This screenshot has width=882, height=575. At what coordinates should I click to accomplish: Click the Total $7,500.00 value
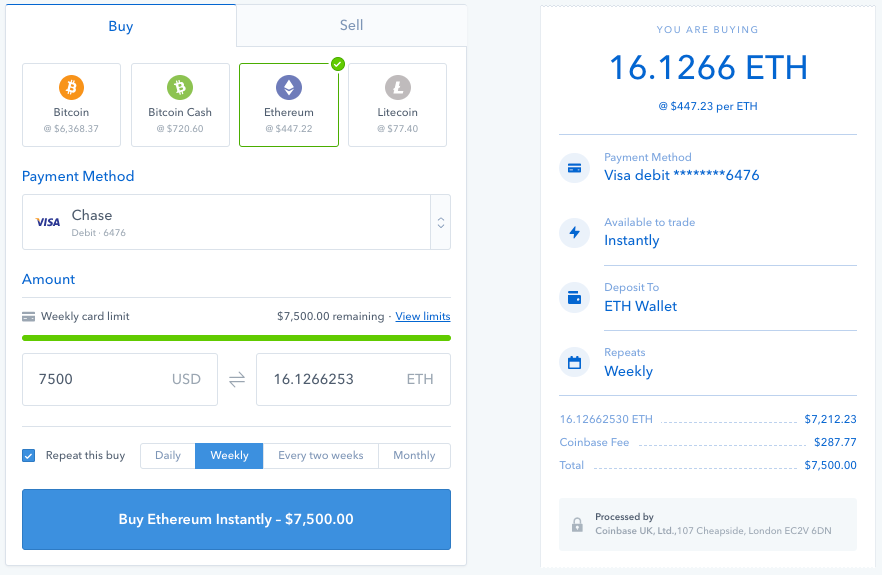[830, 465]
